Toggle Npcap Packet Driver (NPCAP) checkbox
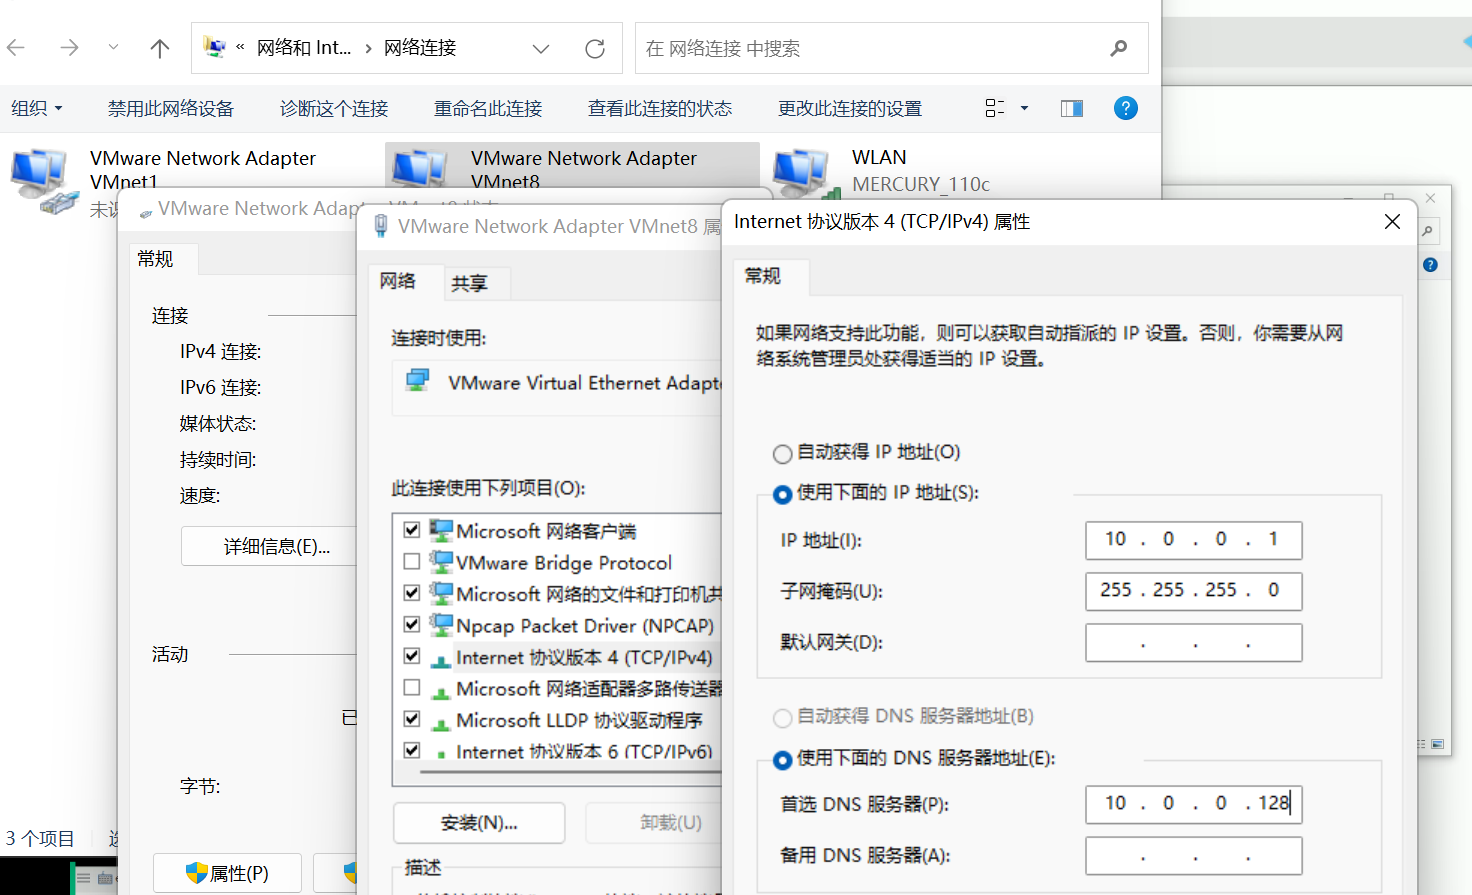Screen dimensions: 1472x895 pos(411,625)
